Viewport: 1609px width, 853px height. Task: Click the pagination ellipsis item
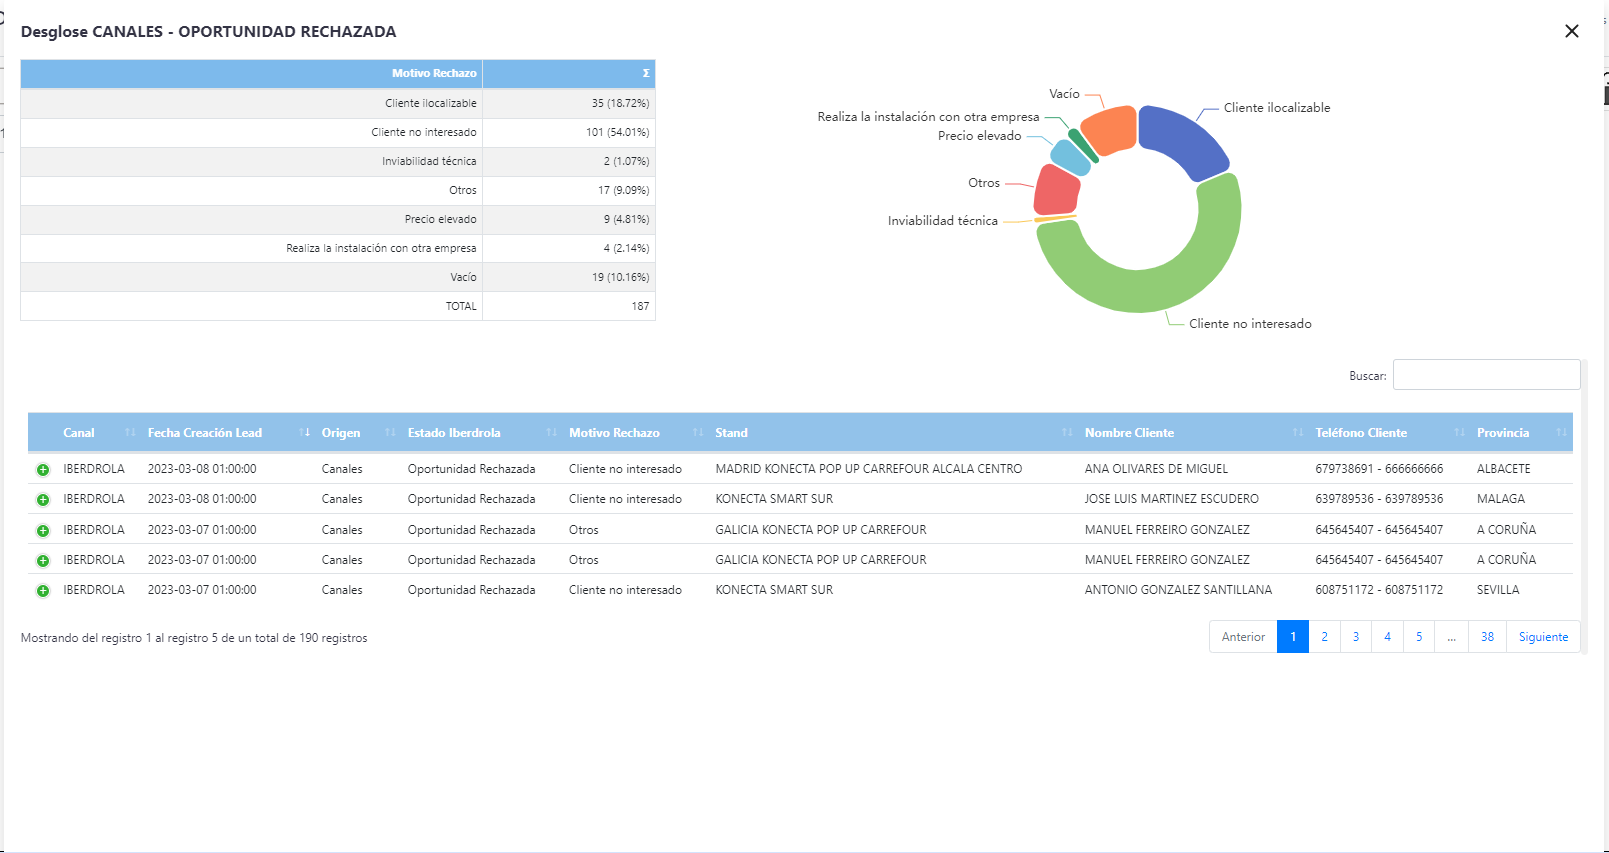point(1451,637)
